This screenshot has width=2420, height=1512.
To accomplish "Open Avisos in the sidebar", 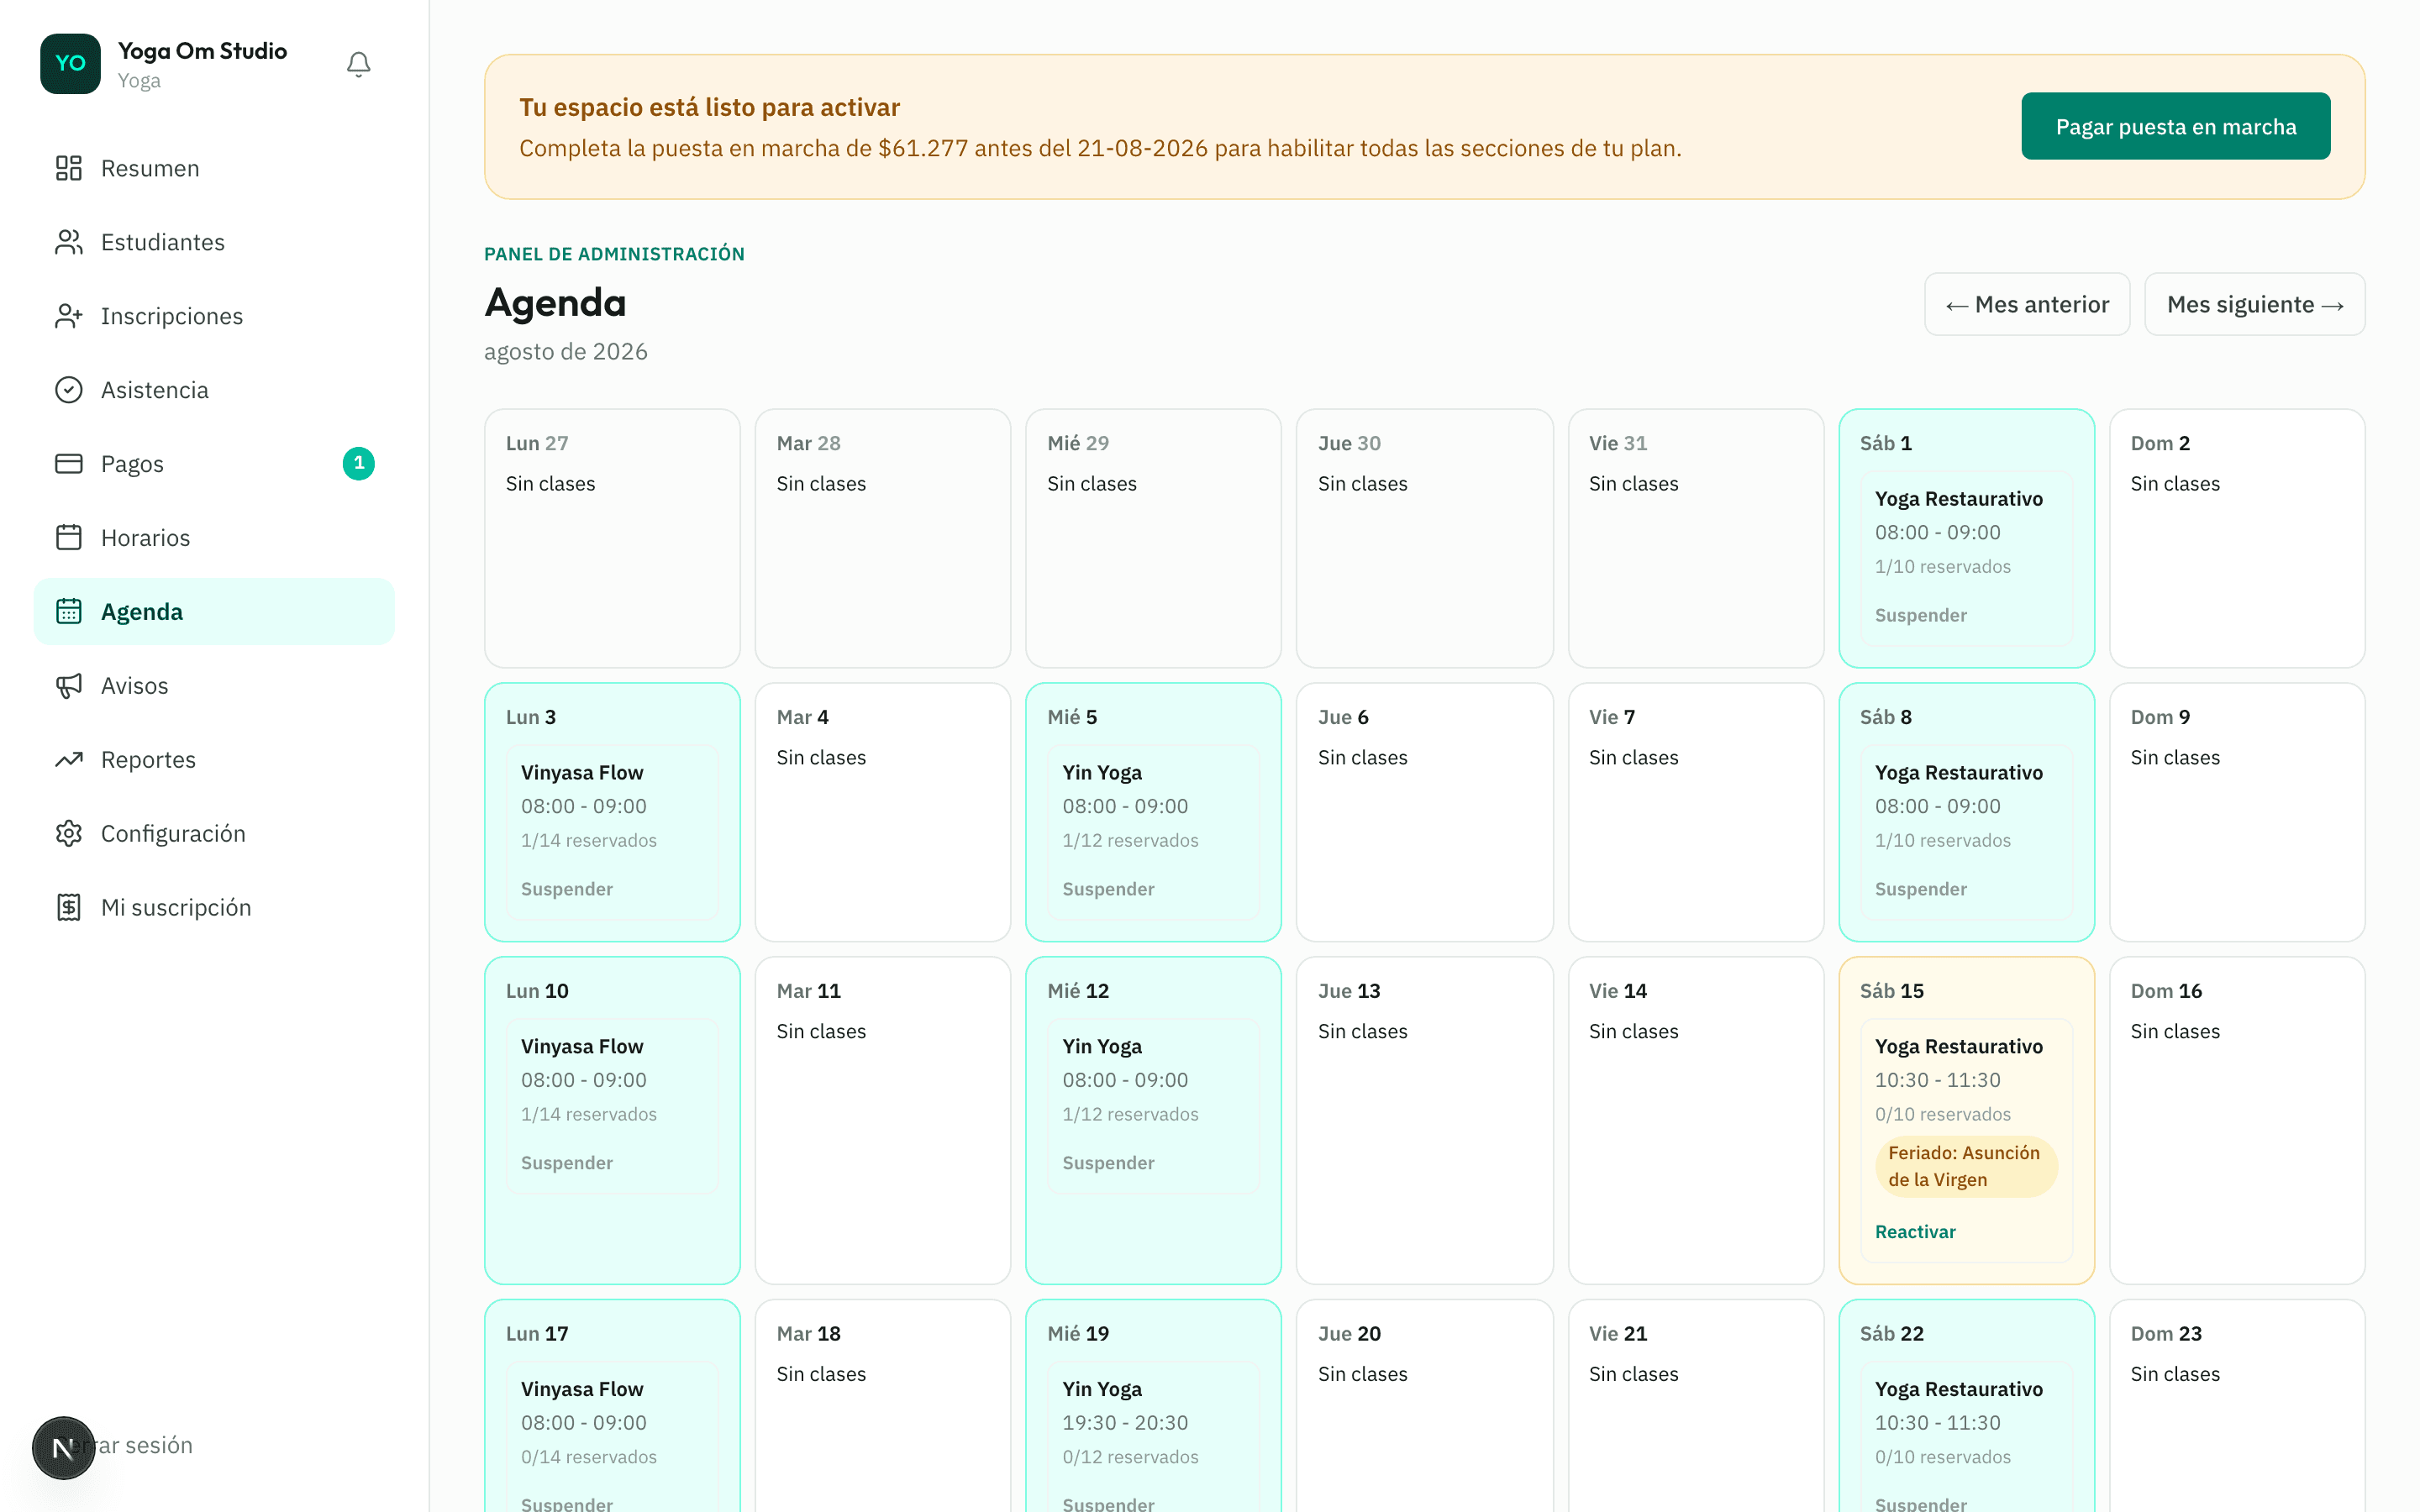I will click(214, 686).
